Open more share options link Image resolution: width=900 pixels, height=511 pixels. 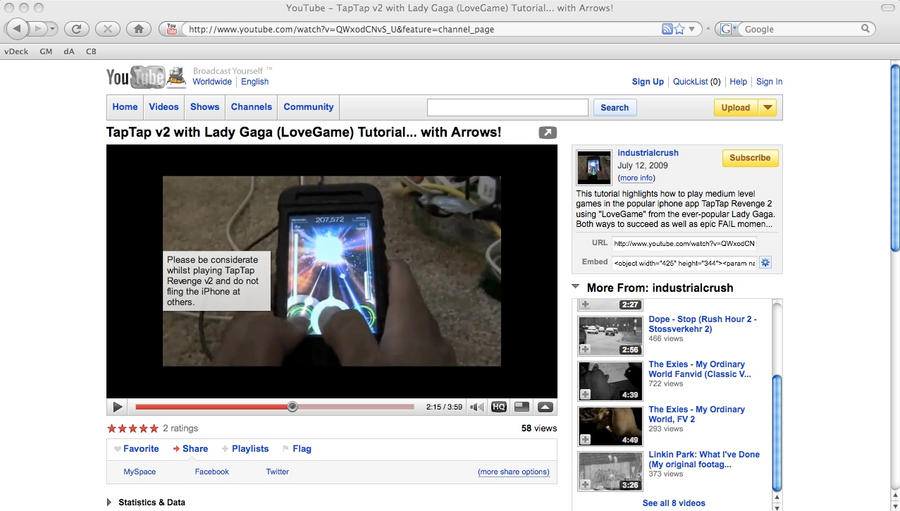[x=513, y=471]
